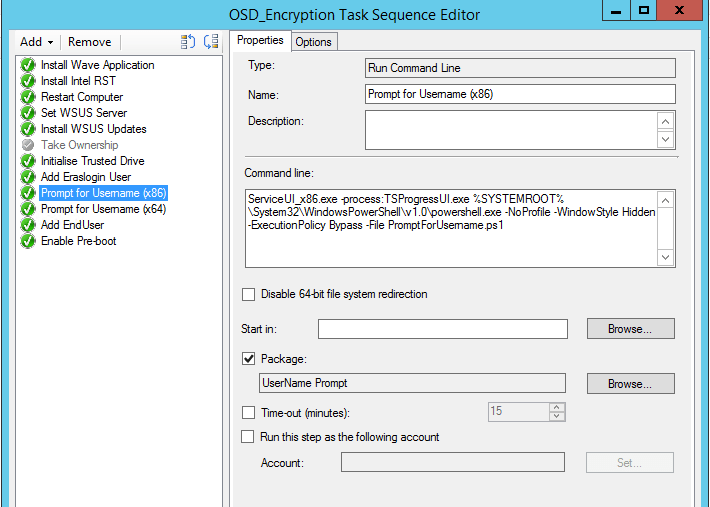Increase the time-out minutes spinner value
The image size is (710, 507).
coord(557,407)
